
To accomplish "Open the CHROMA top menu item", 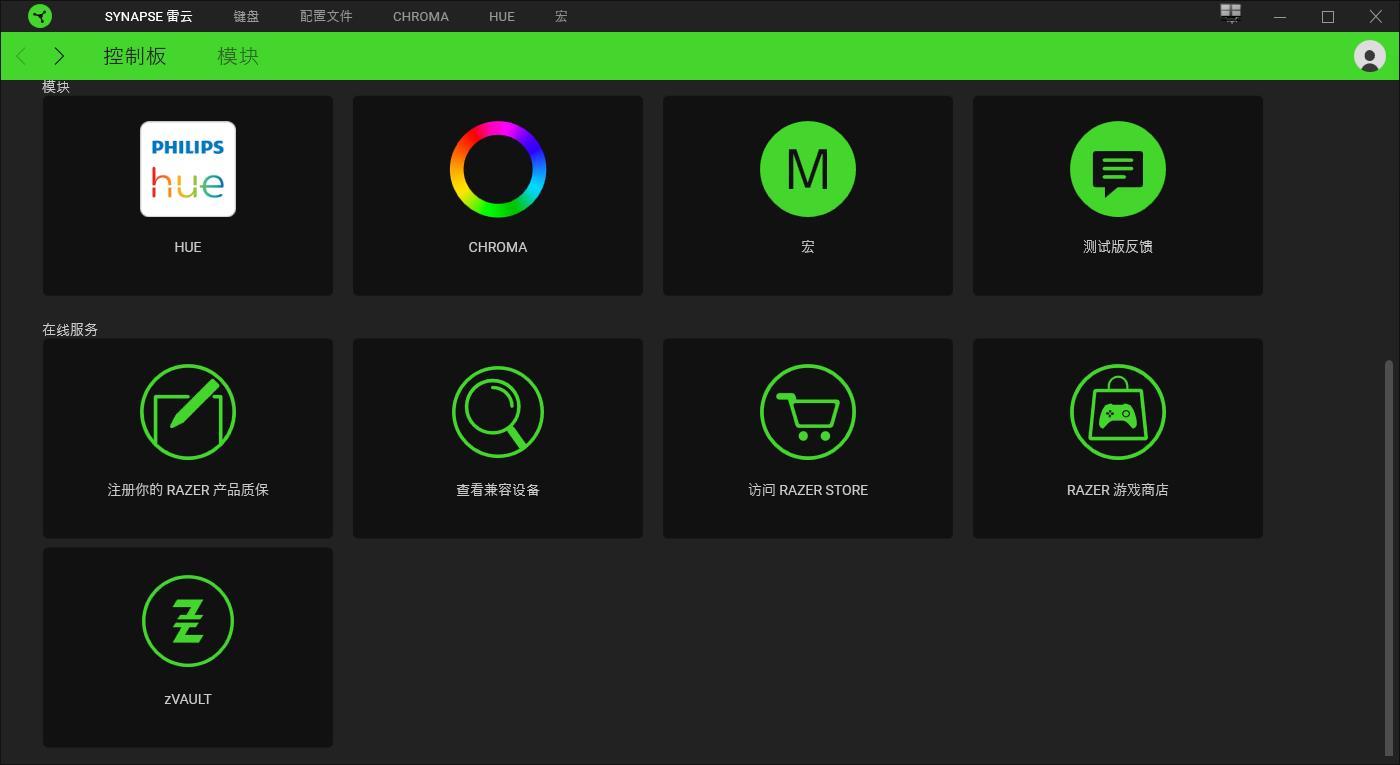I will click(x=421, y=16).
